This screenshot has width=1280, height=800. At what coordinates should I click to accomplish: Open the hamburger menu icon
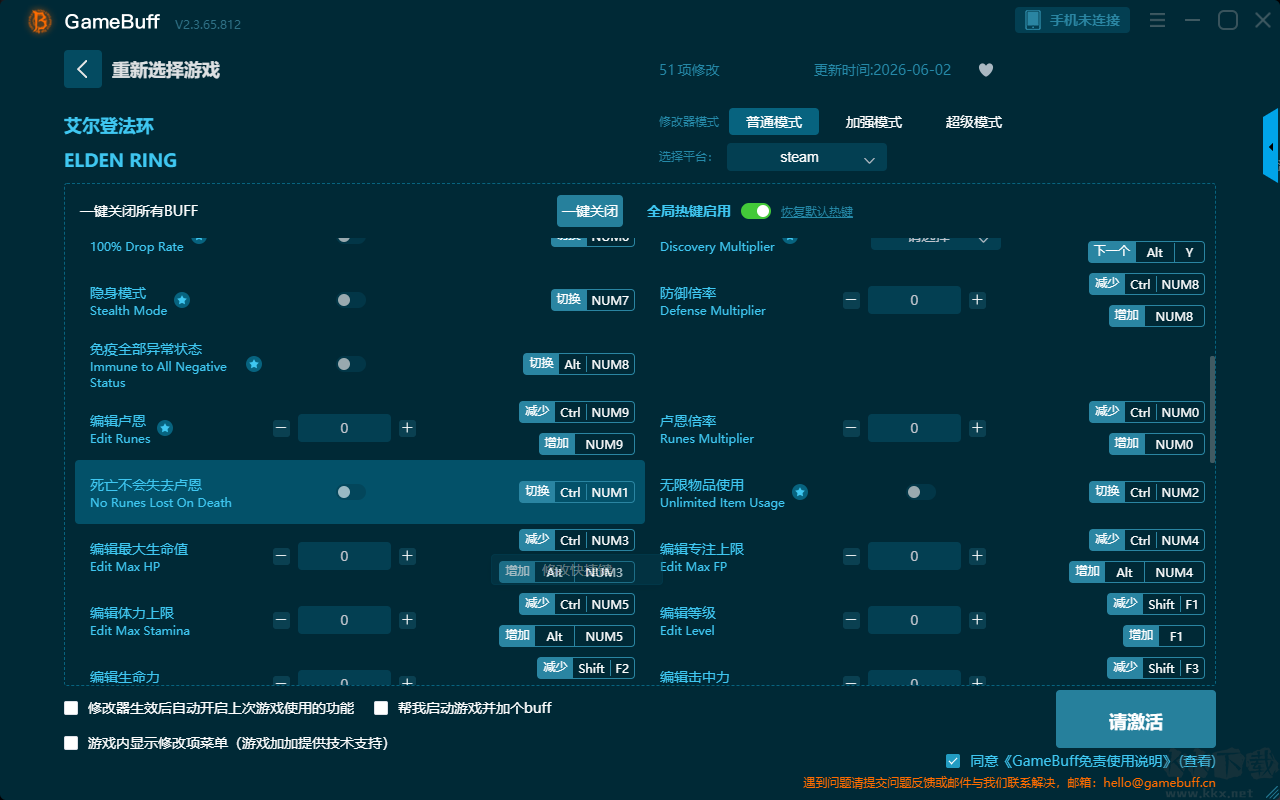1157,20
